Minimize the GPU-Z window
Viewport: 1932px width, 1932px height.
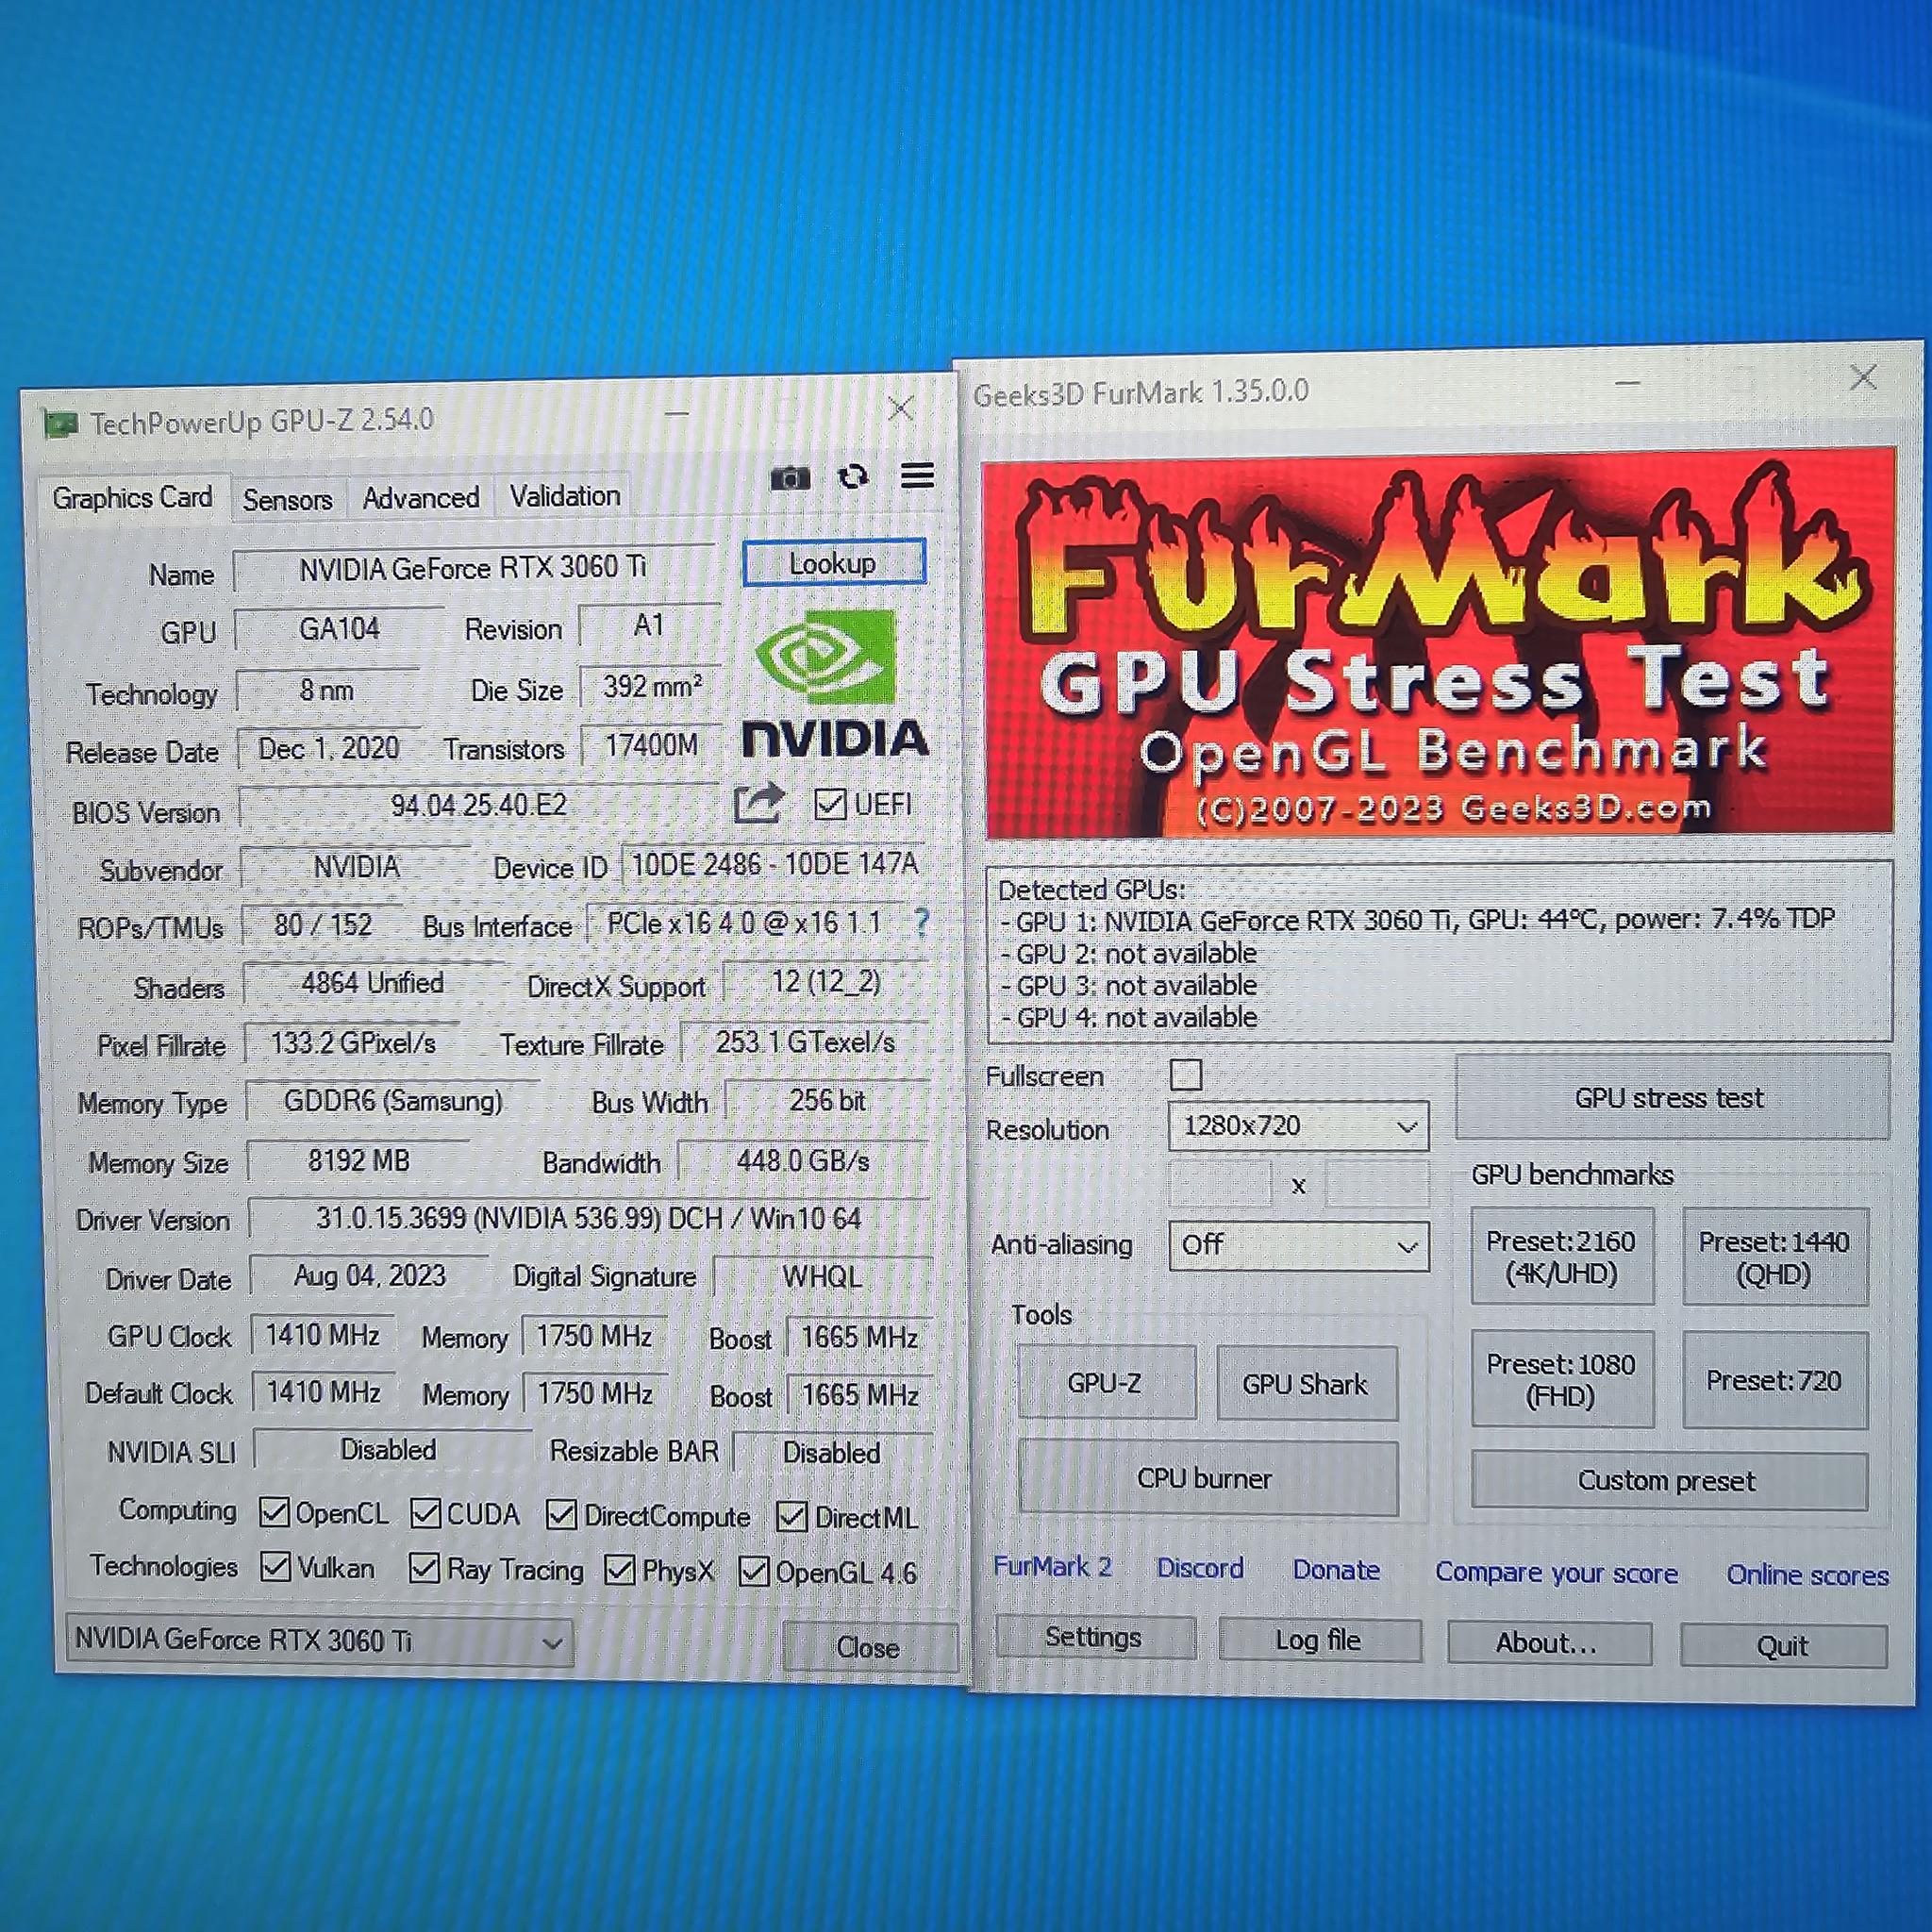point(677,413)
